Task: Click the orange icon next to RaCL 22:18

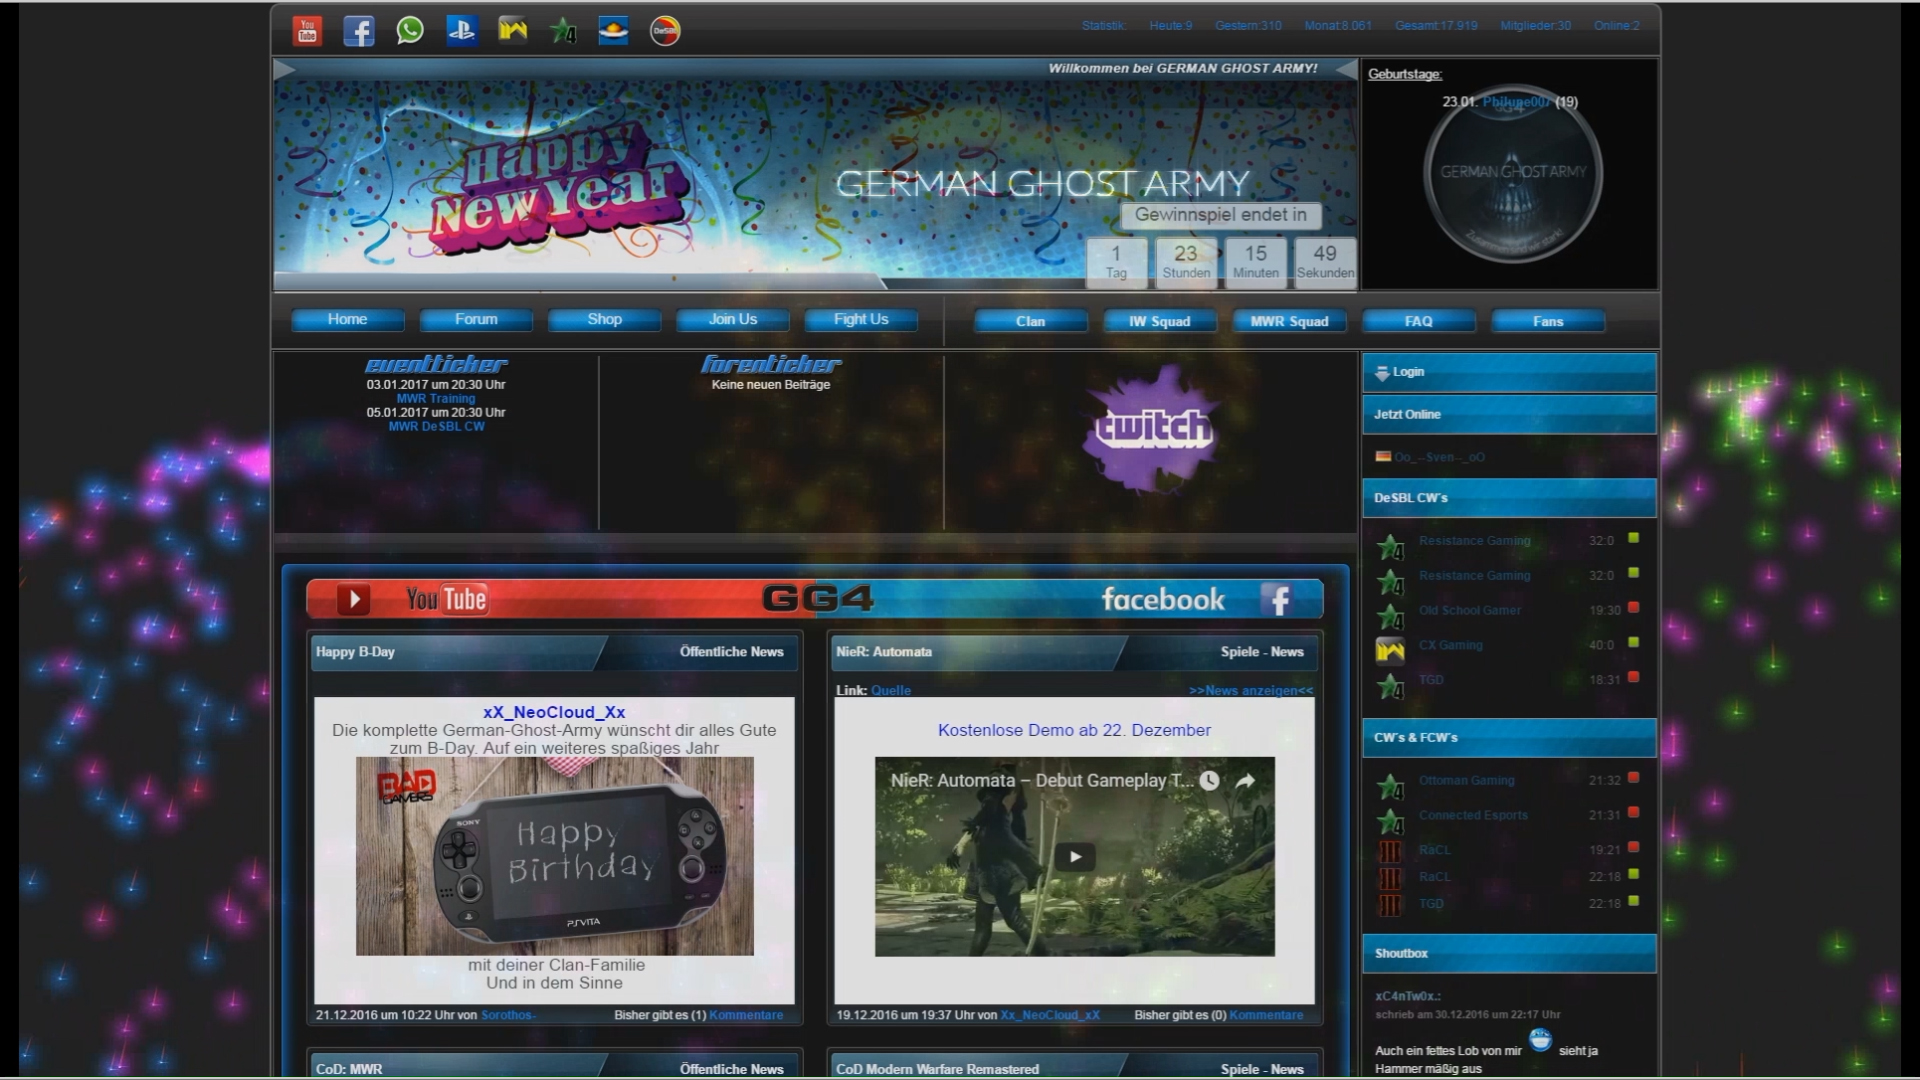Action: (x=1390, y=878)
